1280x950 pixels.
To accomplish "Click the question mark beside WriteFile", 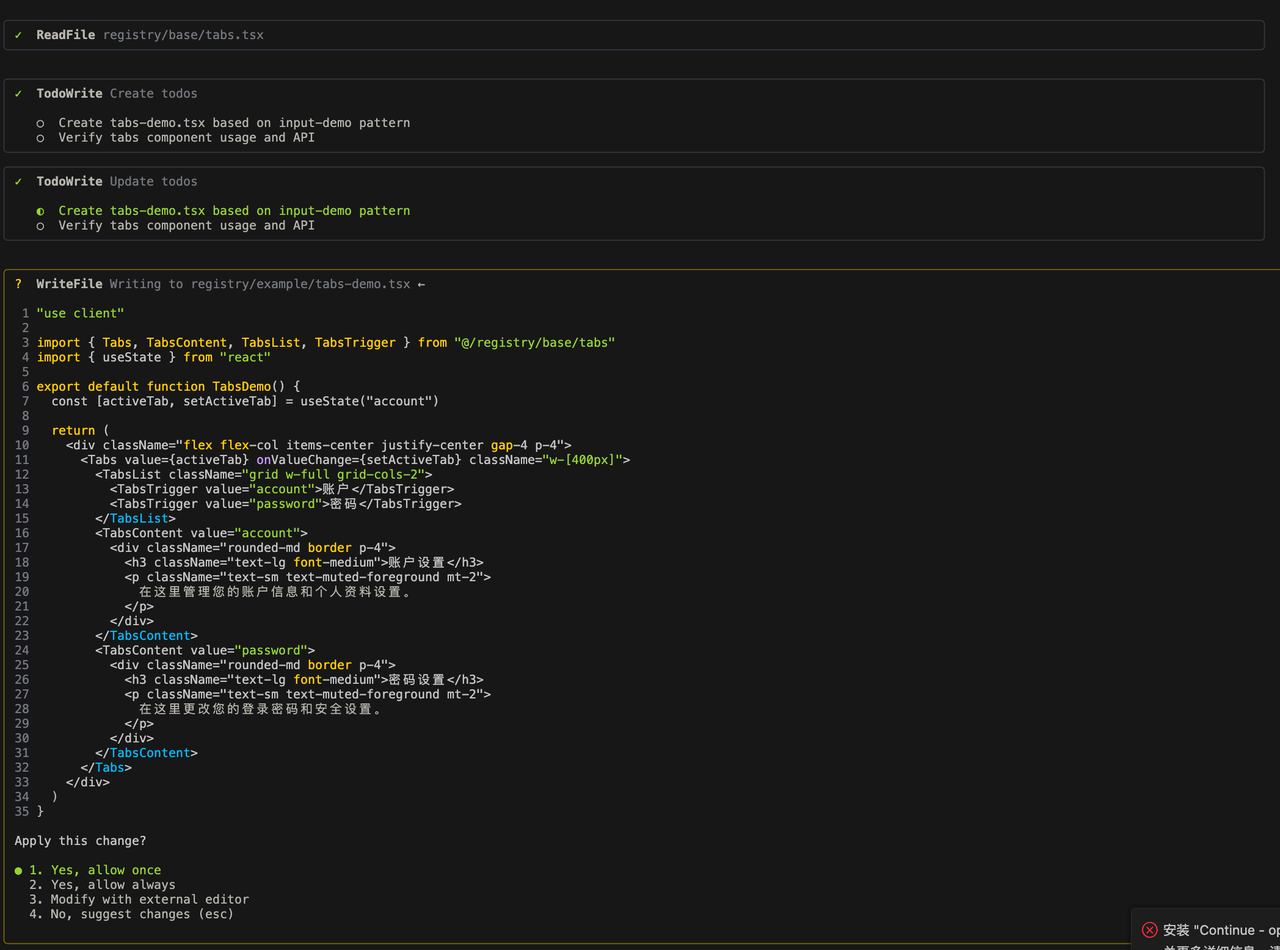I will (x=18, y=284).
